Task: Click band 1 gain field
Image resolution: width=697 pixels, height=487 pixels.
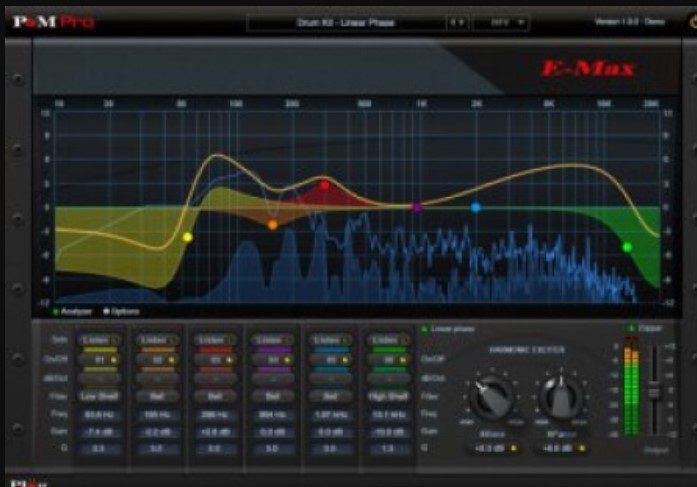Action: tap(100, 432)
